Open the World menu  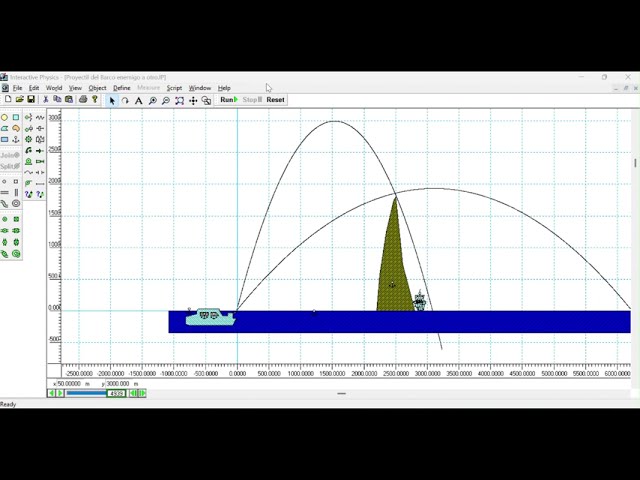pos(54,88)
